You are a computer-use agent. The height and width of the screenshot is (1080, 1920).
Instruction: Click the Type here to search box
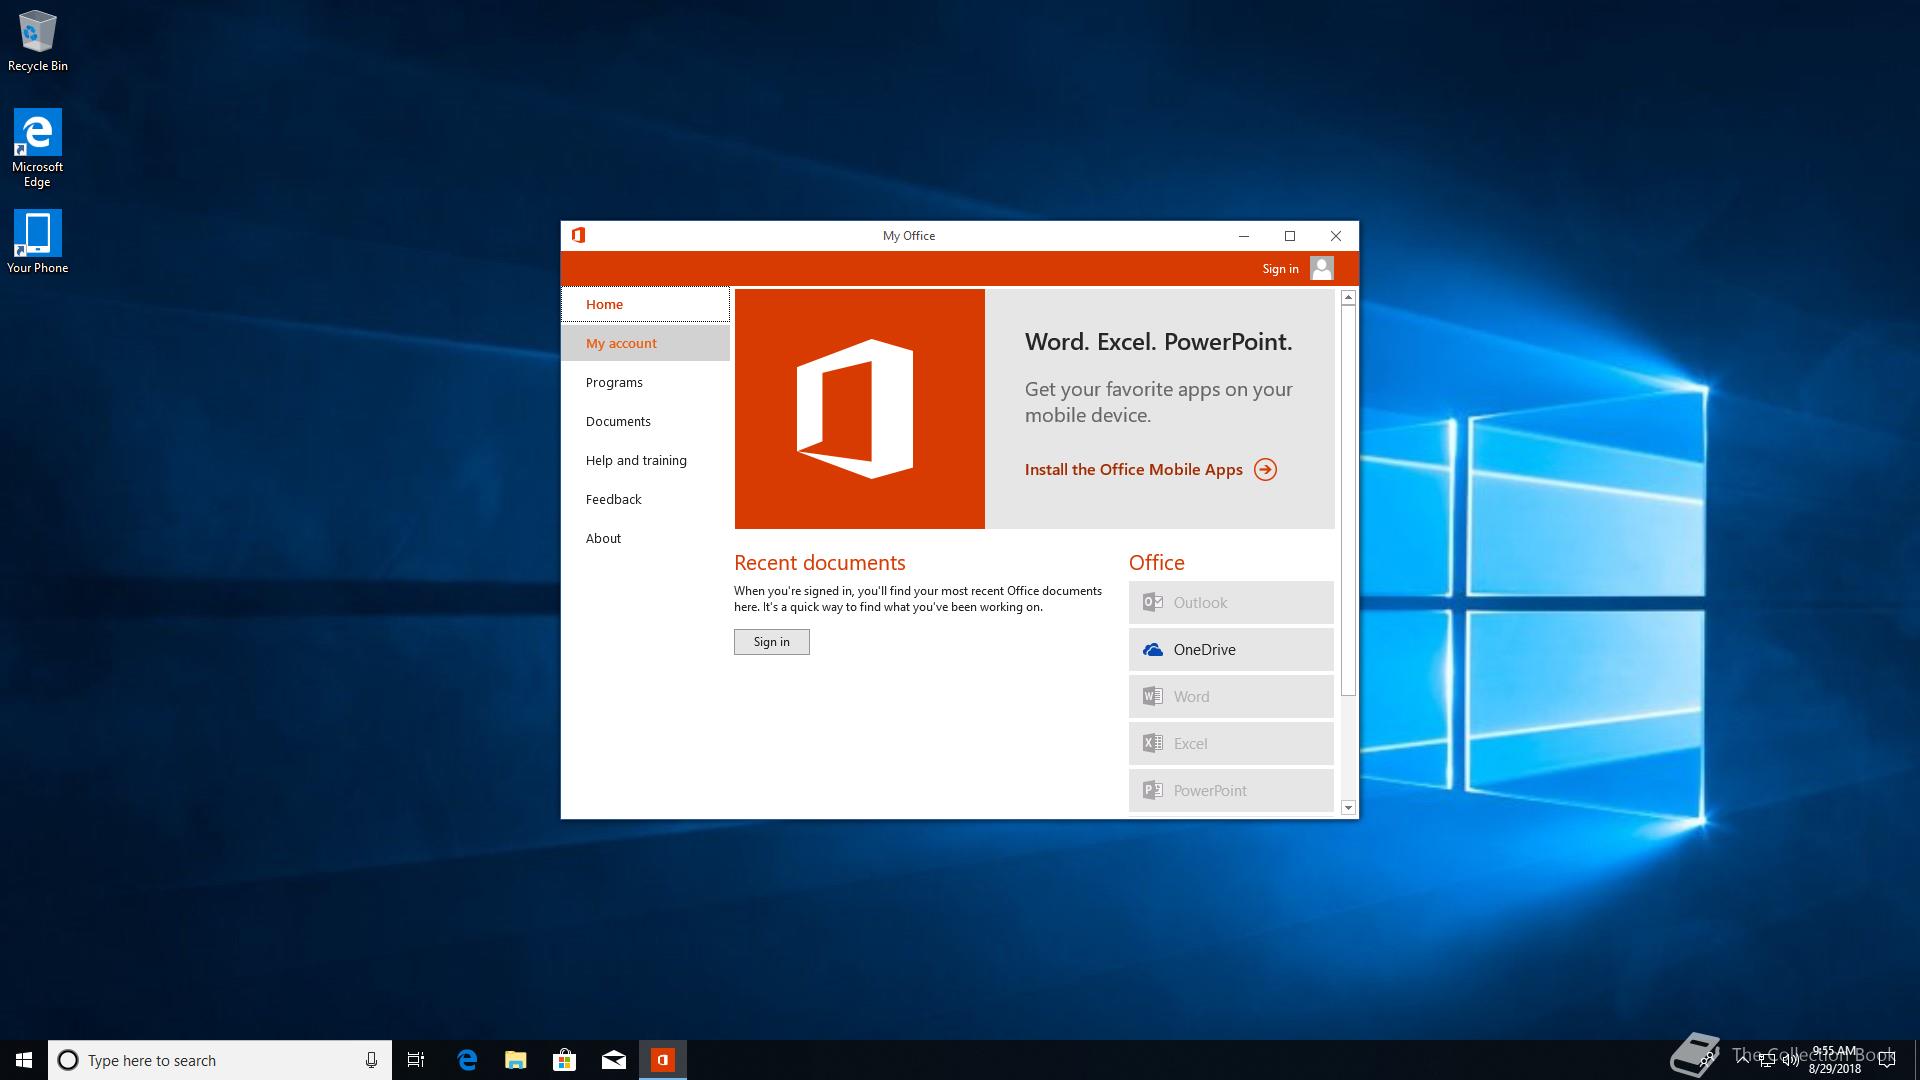click(x=220, y=1060)
